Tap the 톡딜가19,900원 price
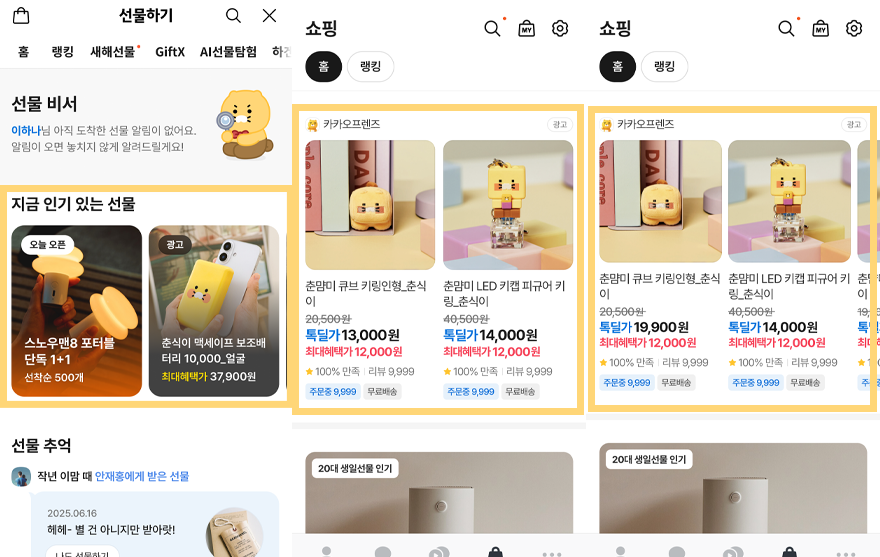880x557 pixels. [644, 327]
